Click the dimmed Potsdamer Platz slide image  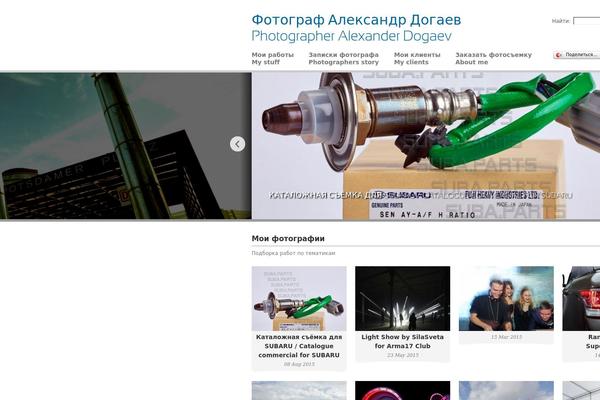(x=126, y=146)
